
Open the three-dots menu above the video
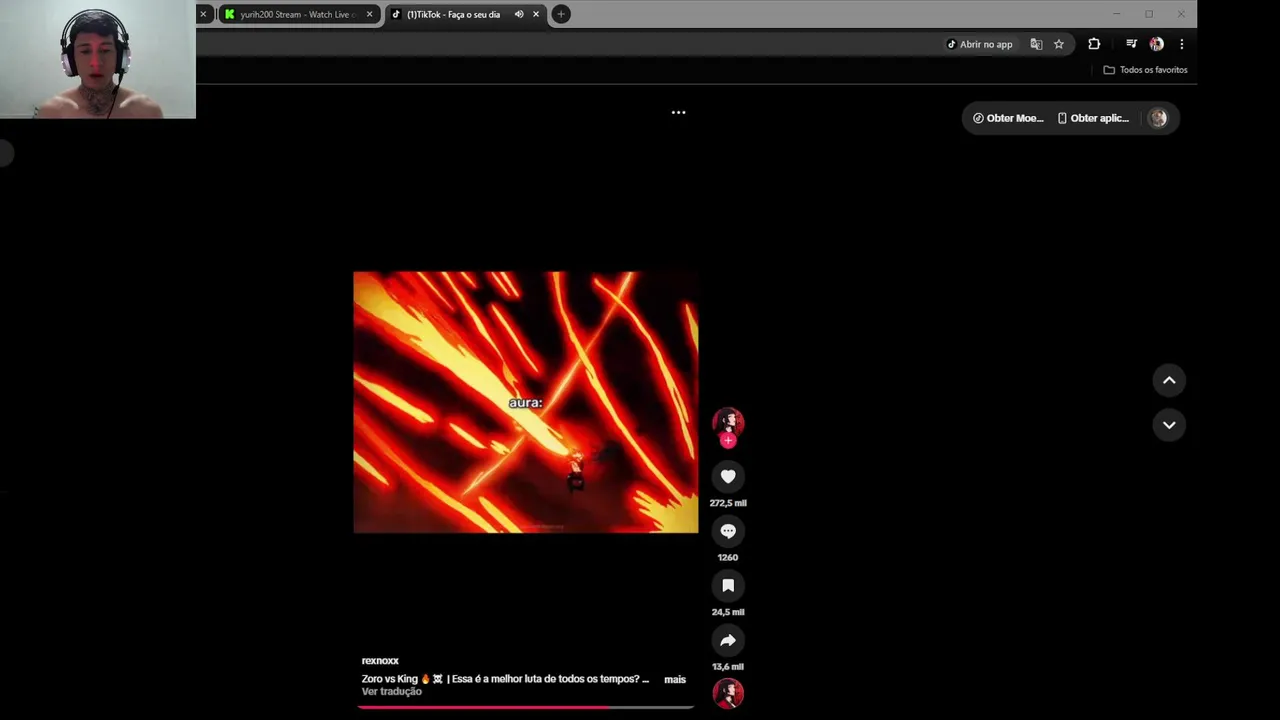pos(678,112)
